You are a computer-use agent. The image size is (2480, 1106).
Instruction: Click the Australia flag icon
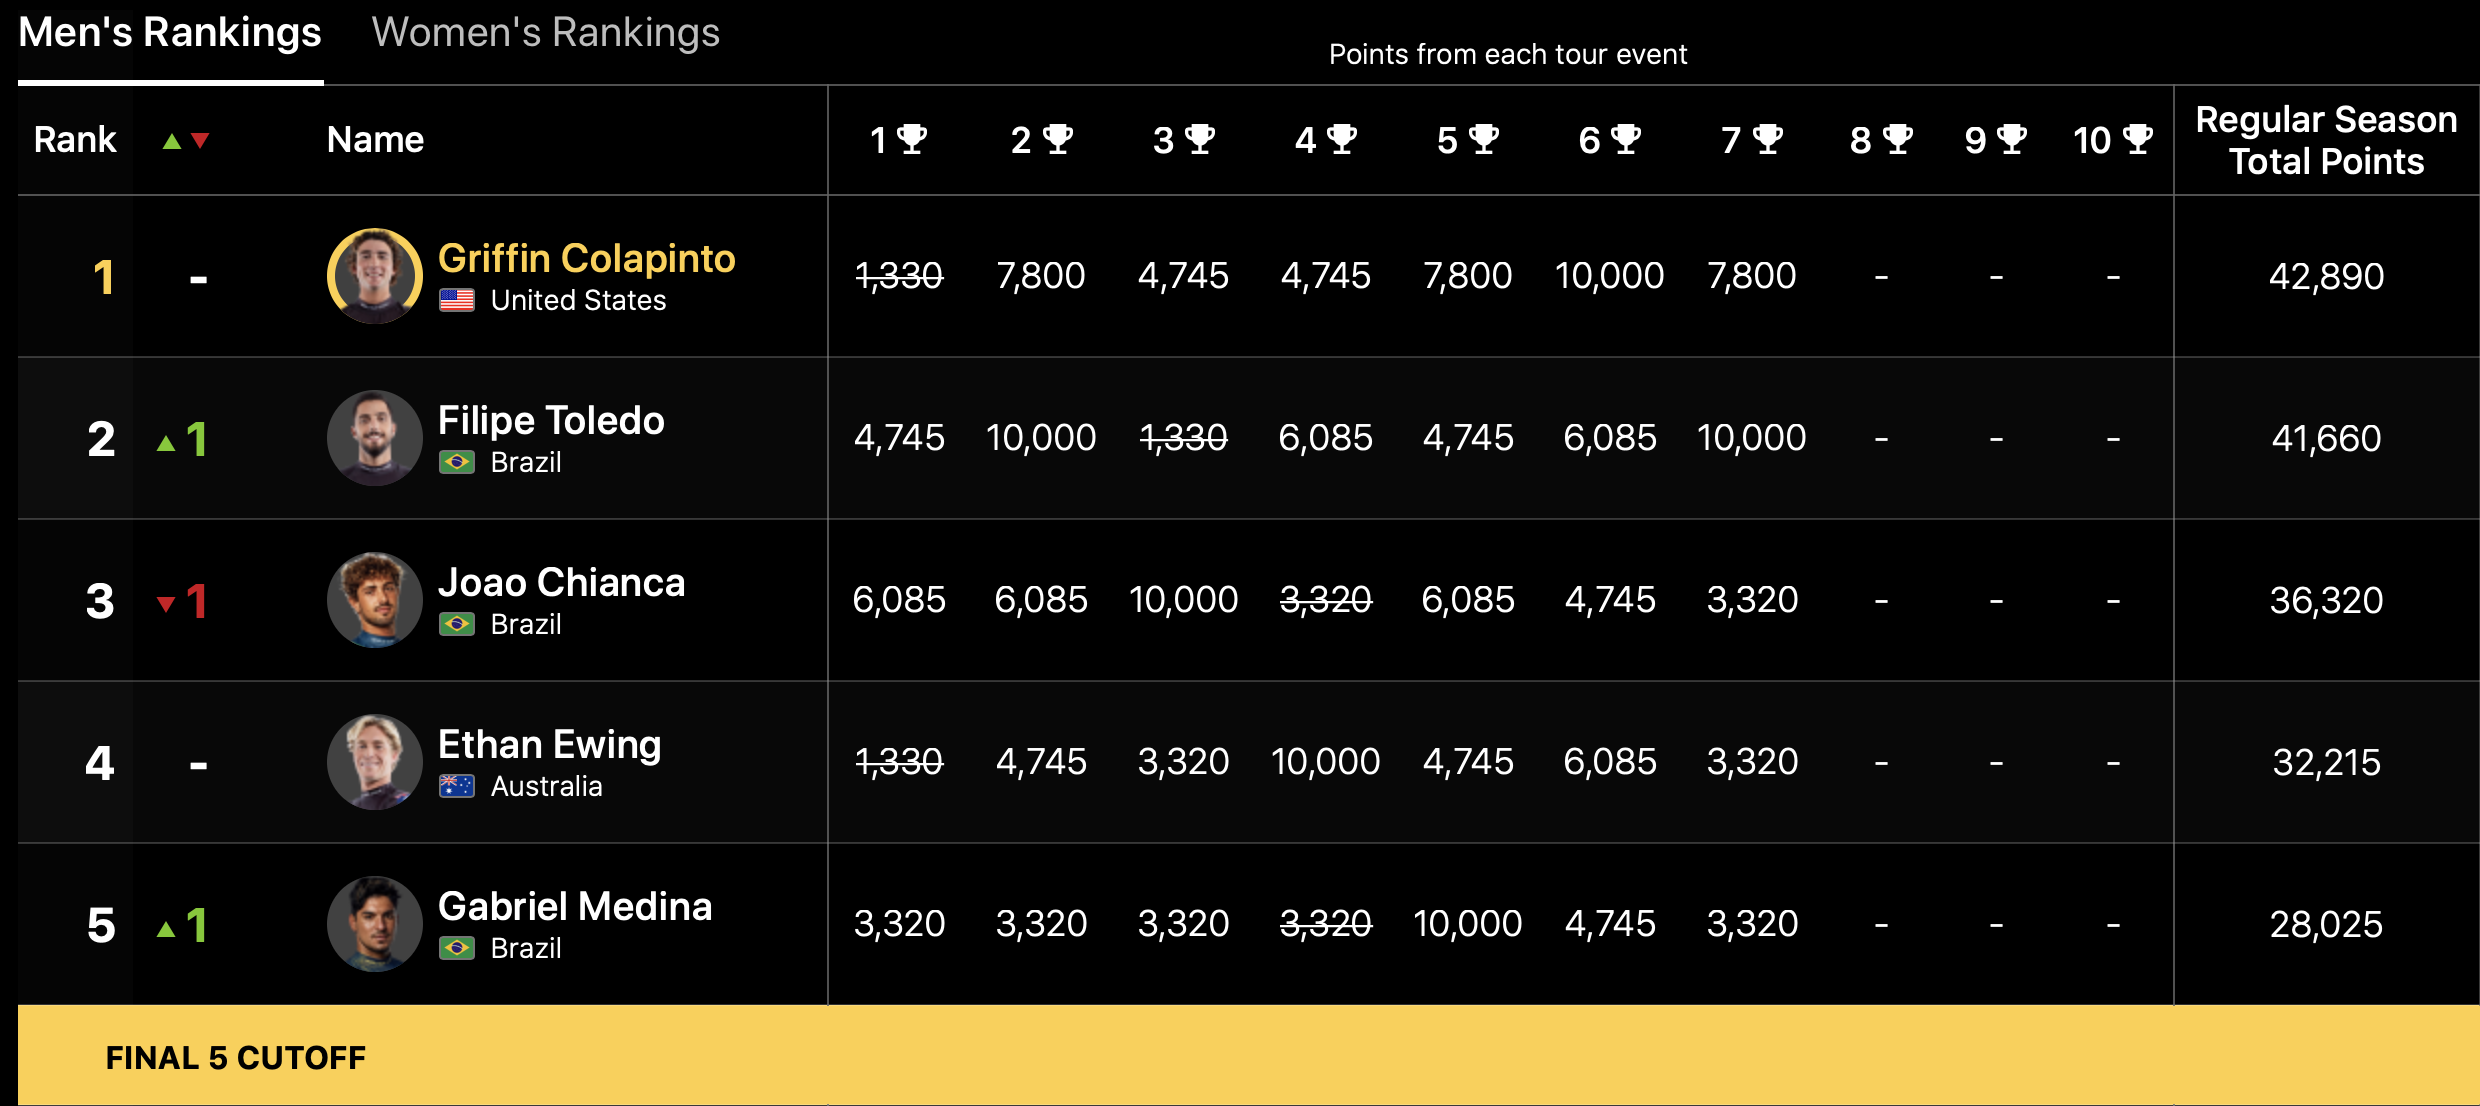pos(457,786)
